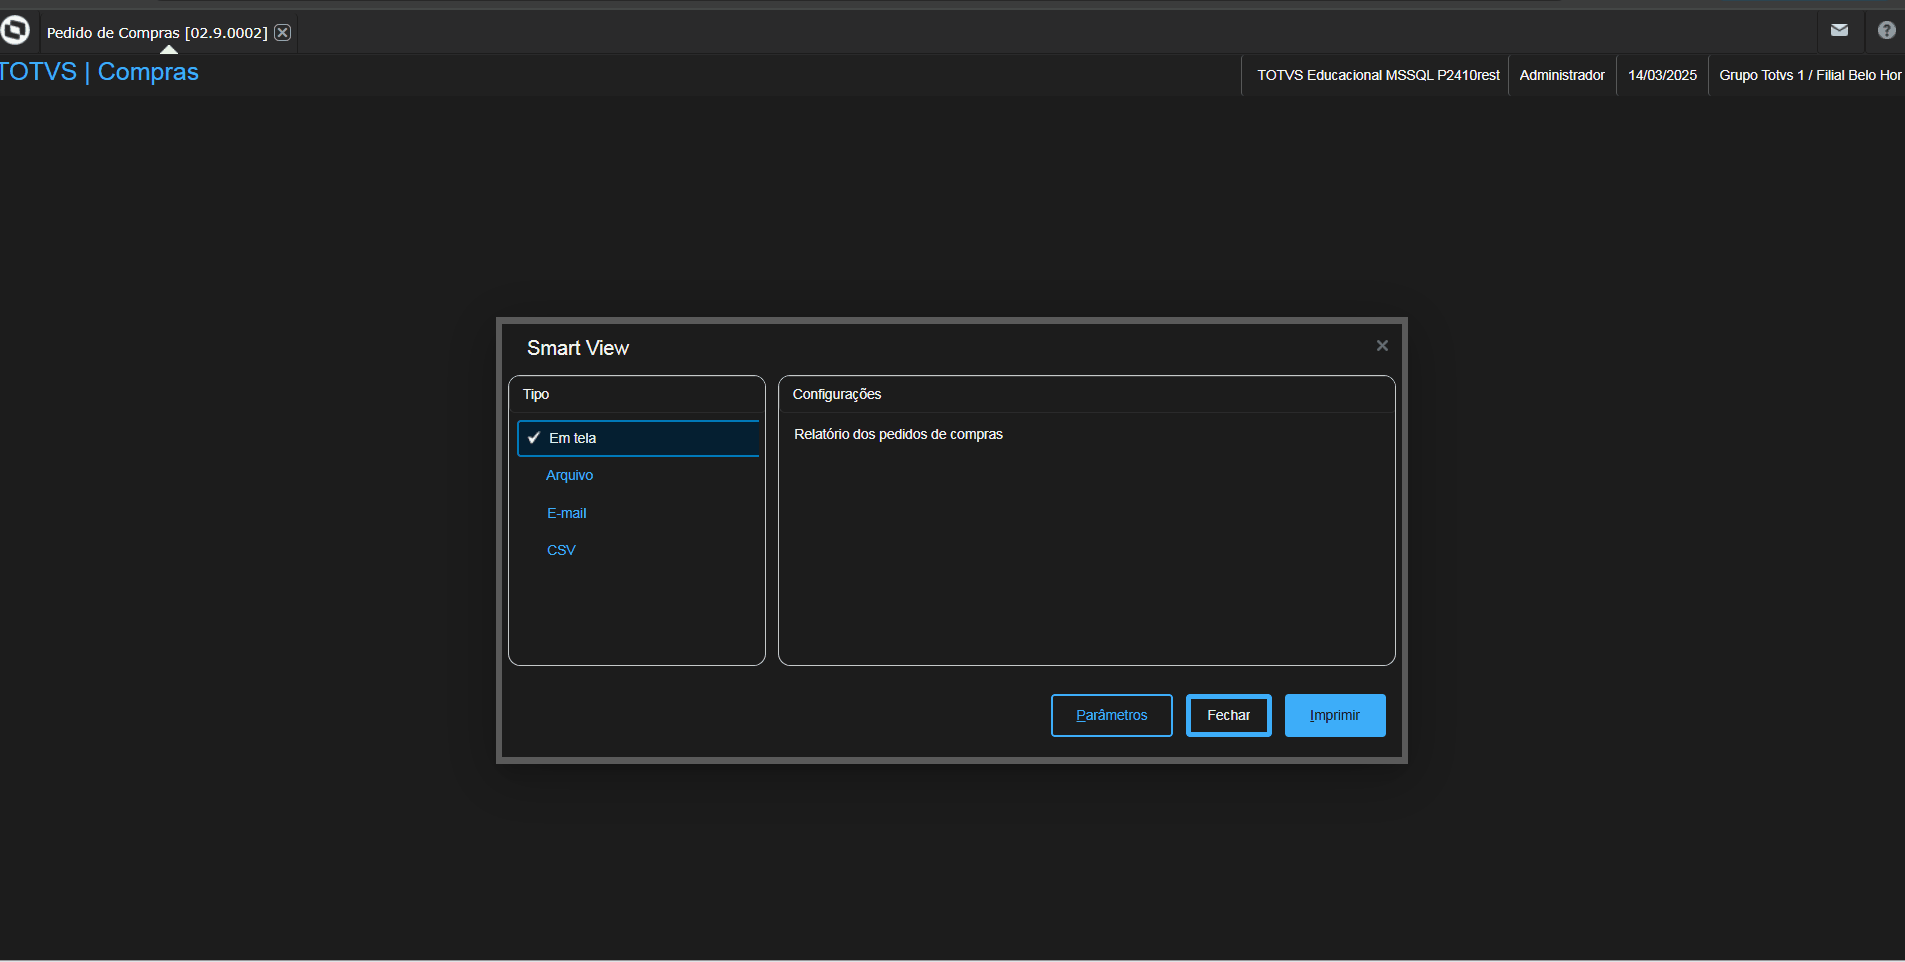Click the Smart View dialog title
This screenshot has height=962, width=1905.
[578, 348]
